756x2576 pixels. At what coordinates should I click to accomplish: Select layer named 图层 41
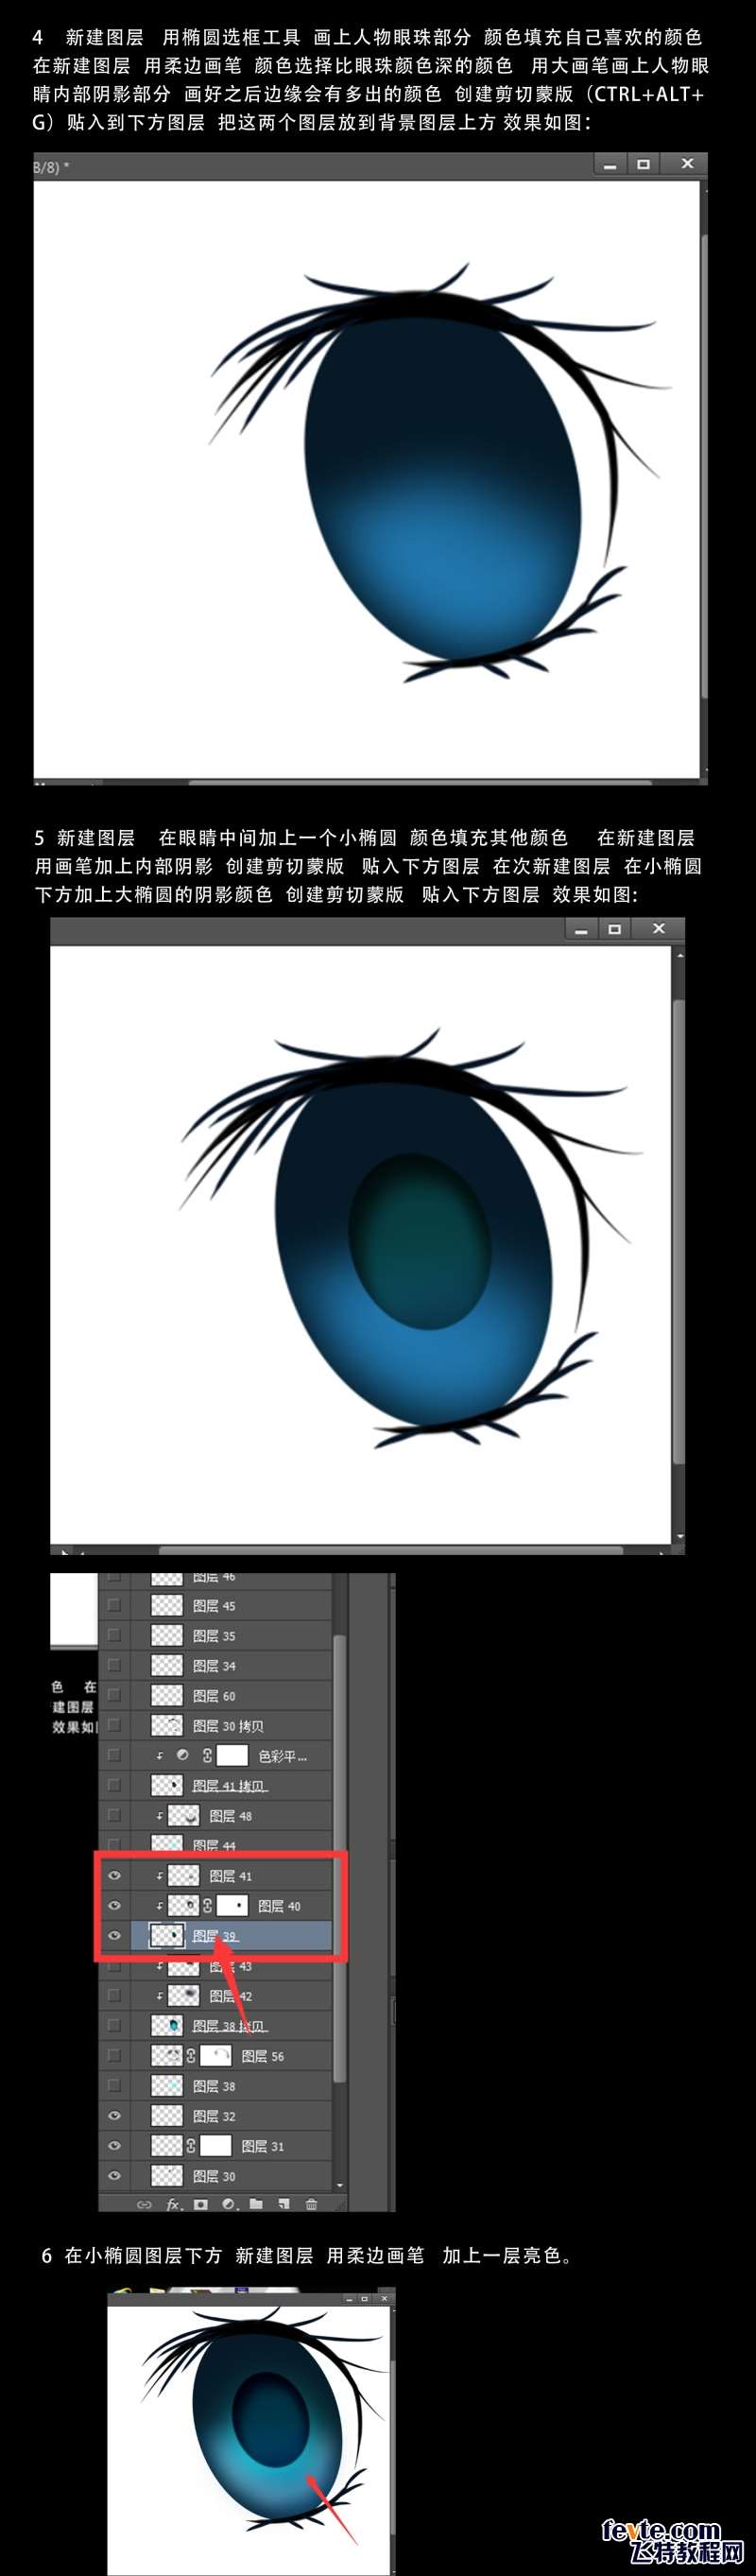pyautogui.click(x=231, y=1876)
